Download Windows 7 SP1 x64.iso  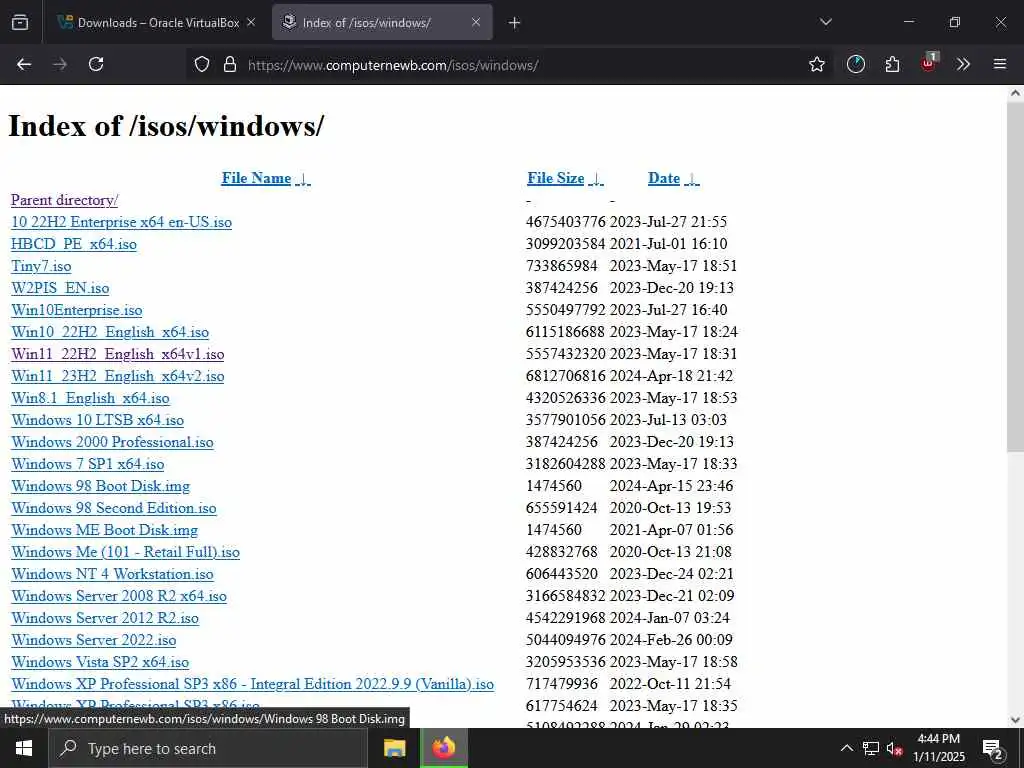(88, 464)
